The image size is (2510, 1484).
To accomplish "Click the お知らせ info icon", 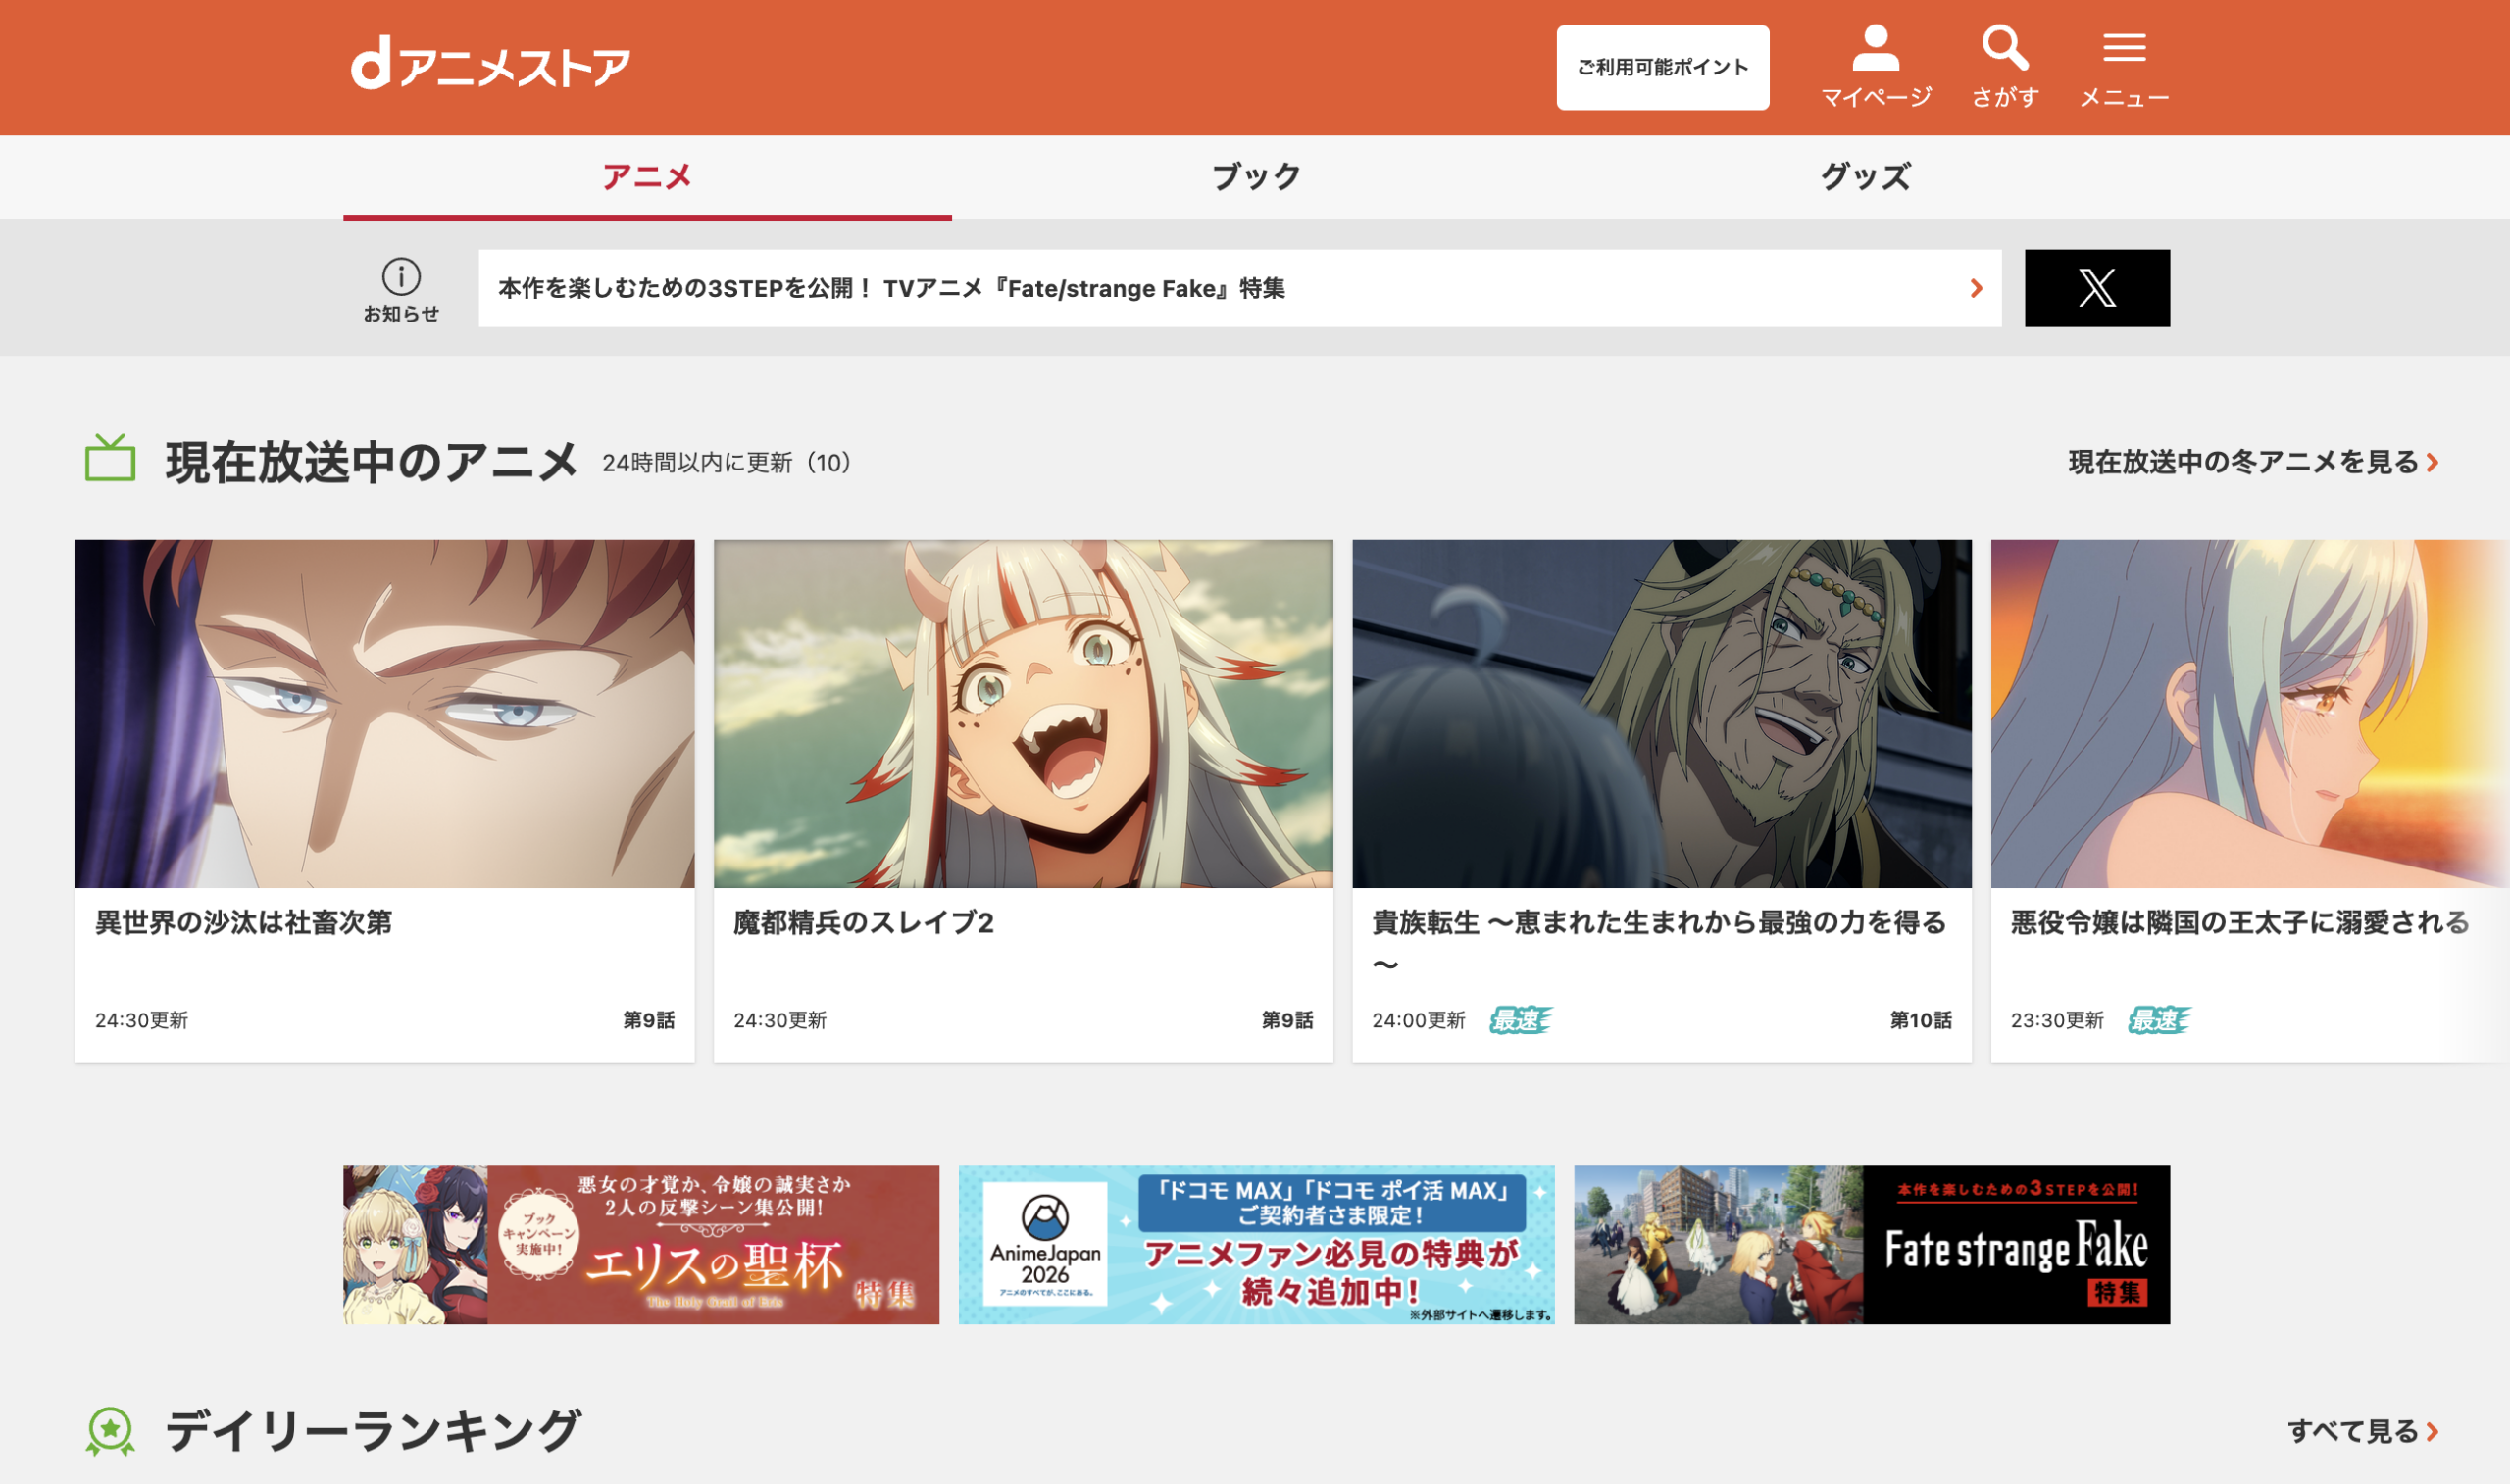I will (x=401, y=277).
